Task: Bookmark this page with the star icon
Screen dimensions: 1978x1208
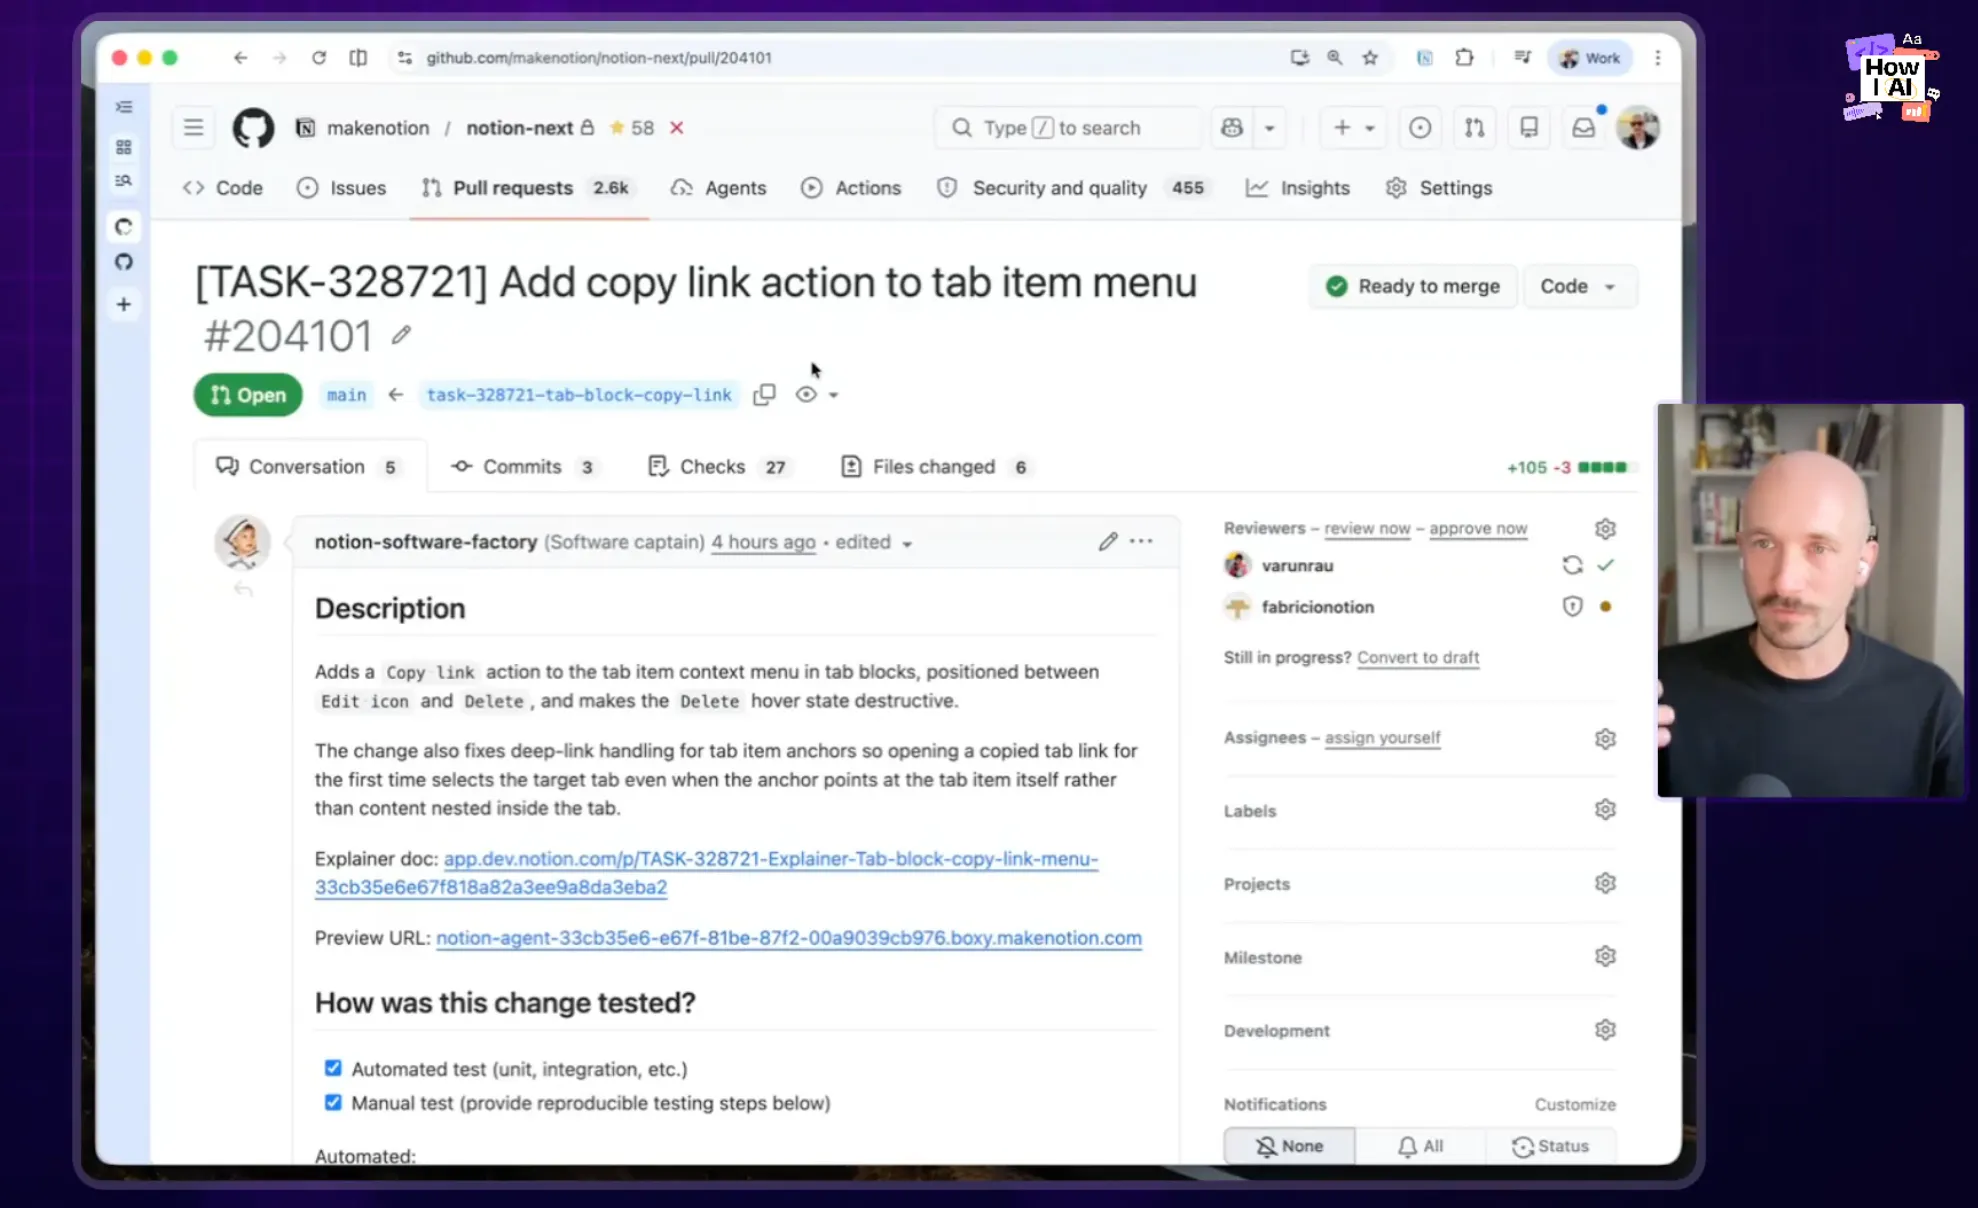Action: pos(1370,58)
